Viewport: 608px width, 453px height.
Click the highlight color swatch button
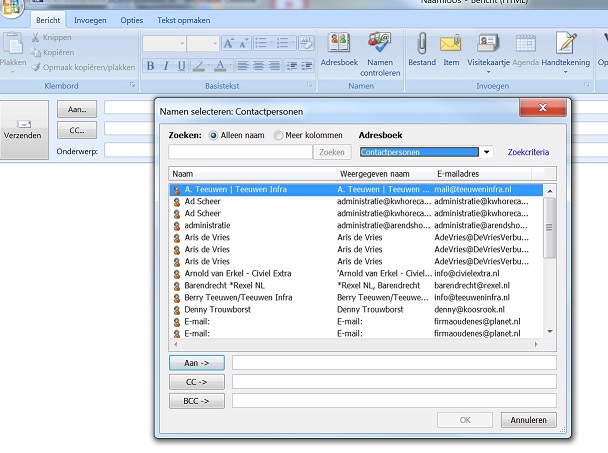coord(199,66)
